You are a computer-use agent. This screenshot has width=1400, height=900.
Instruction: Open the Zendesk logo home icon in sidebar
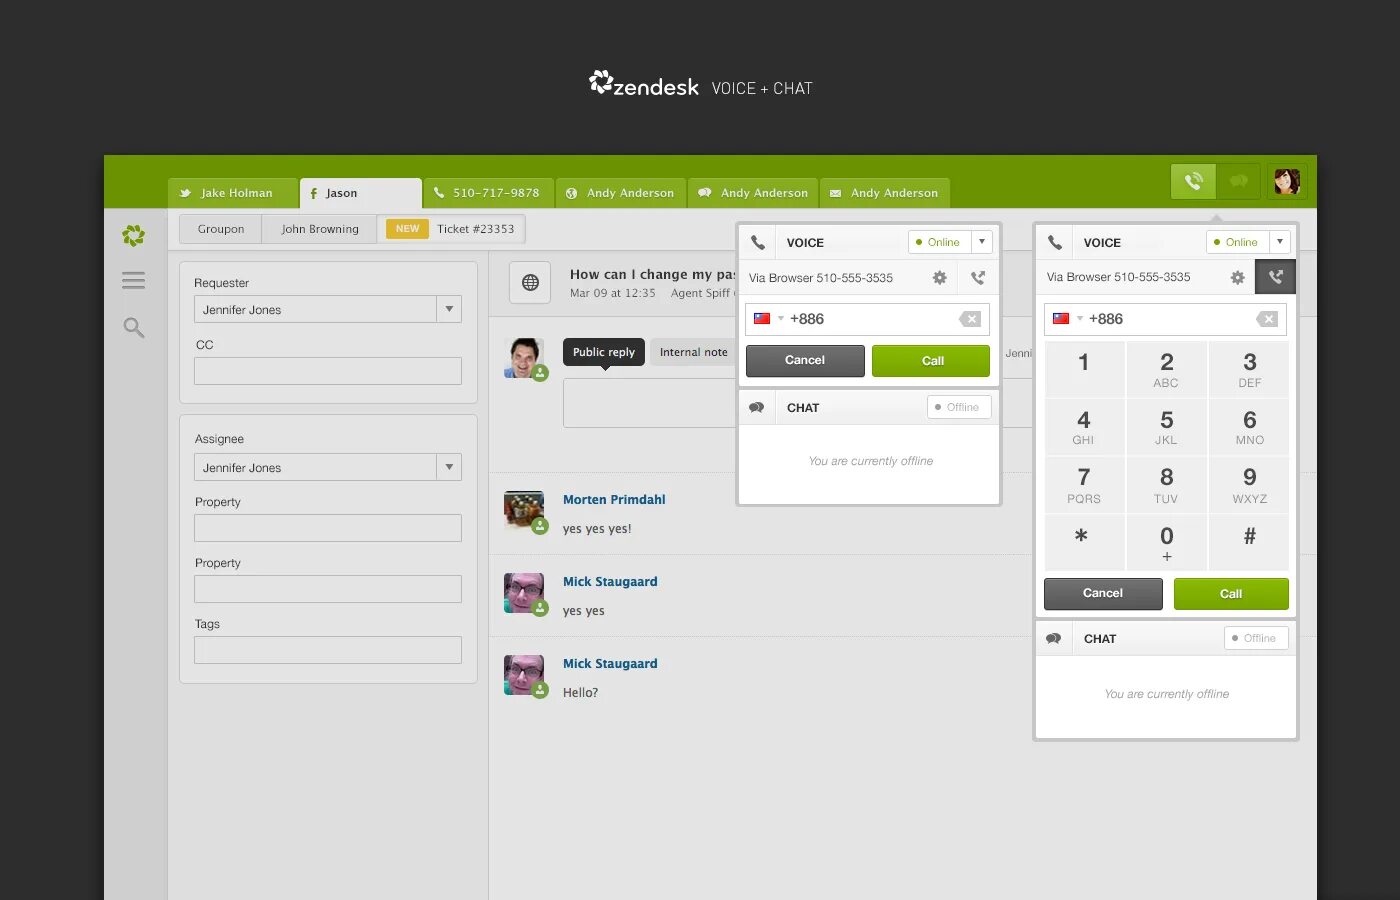click(133, 236)
